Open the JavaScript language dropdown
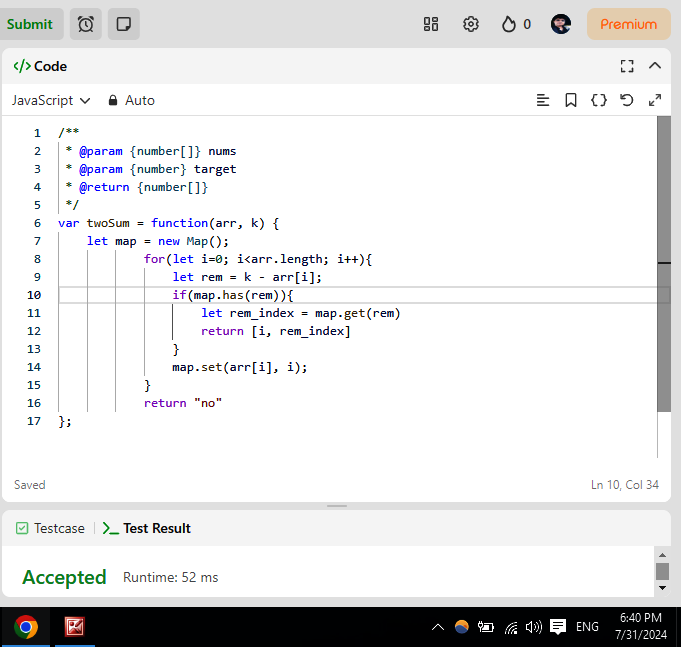This screenshot has width=681, height=647. [x=51, y=100]
